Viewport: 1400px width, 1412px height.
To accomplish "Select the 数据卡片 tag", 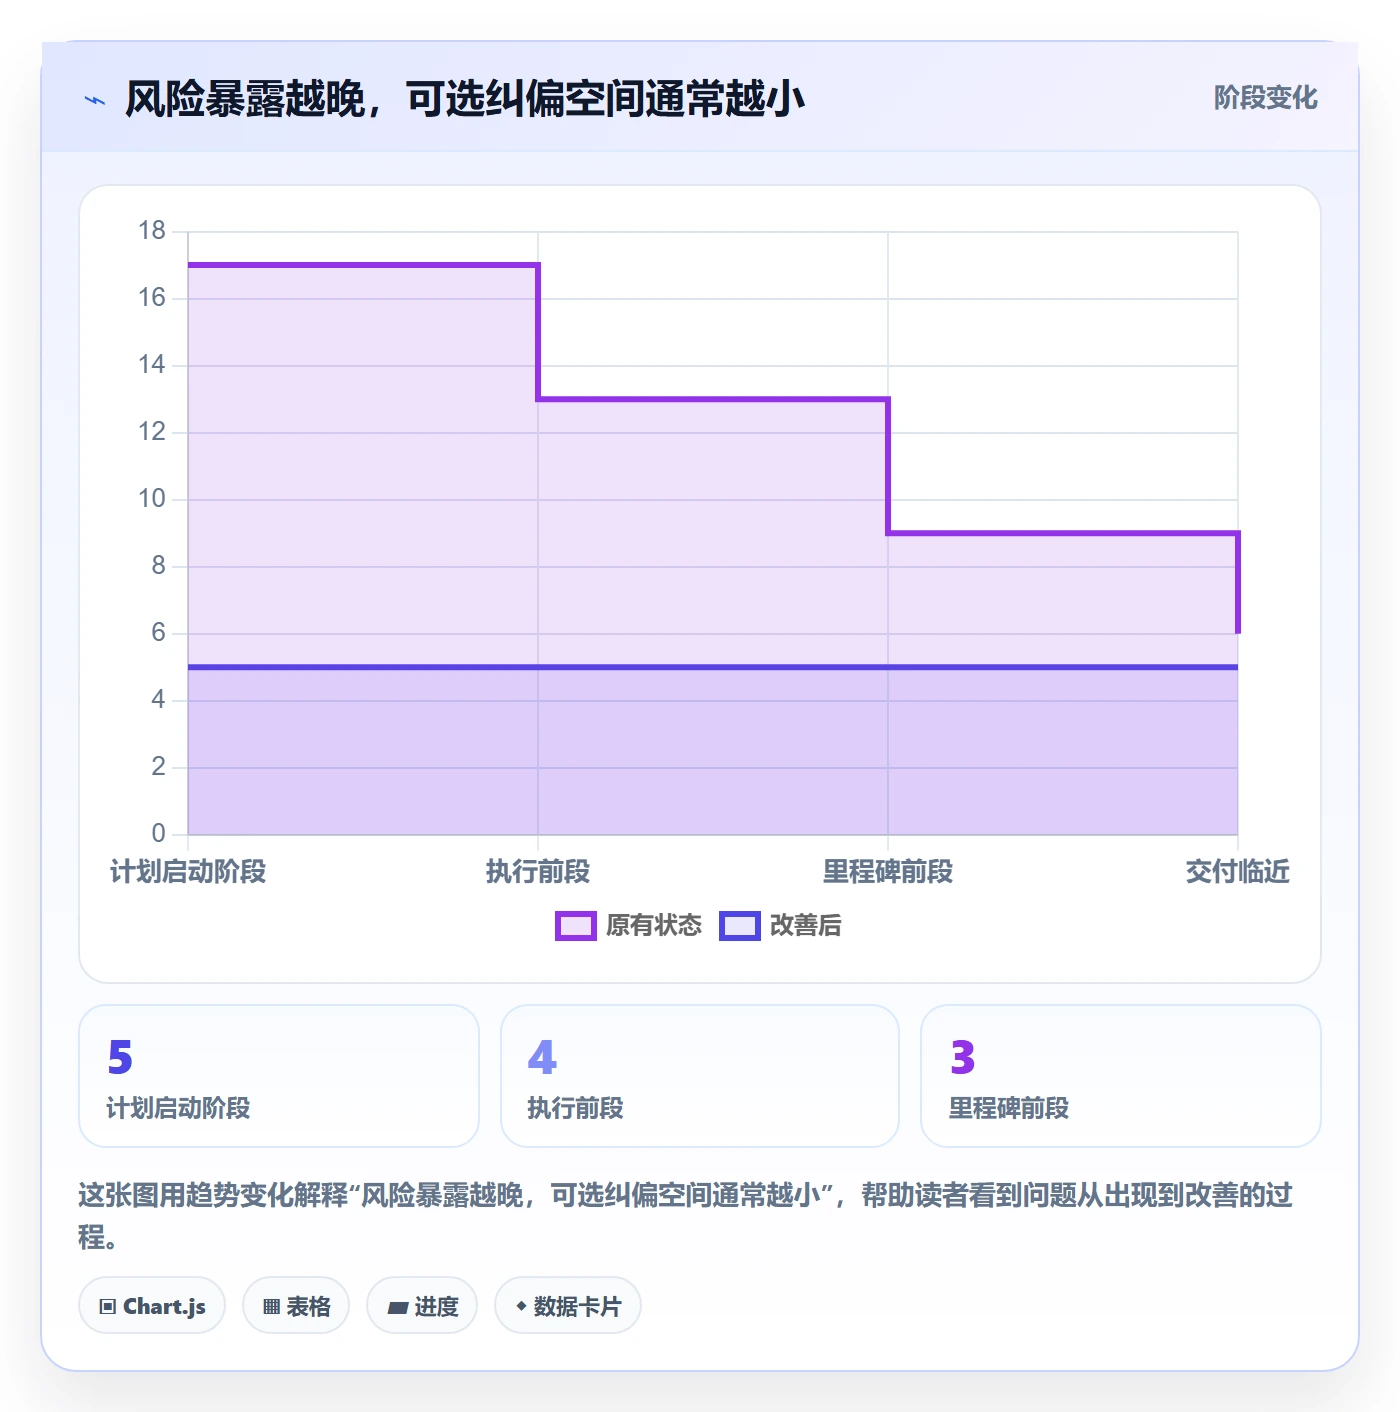I will pos(568,1305).
